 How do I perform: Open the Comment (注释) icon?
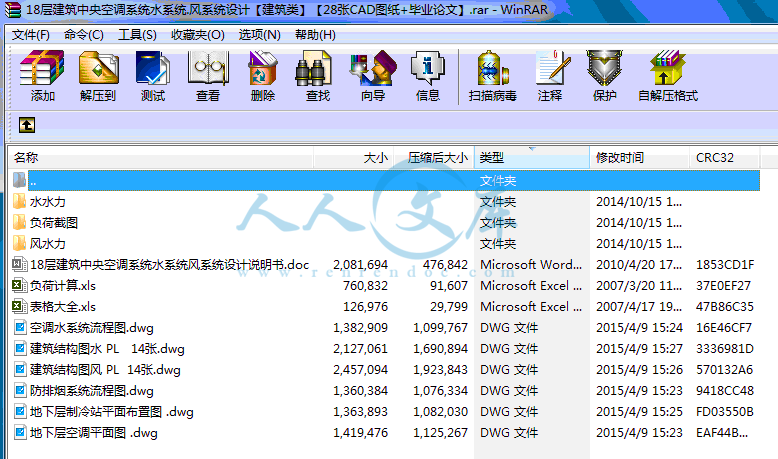click(x=552, y=68)
